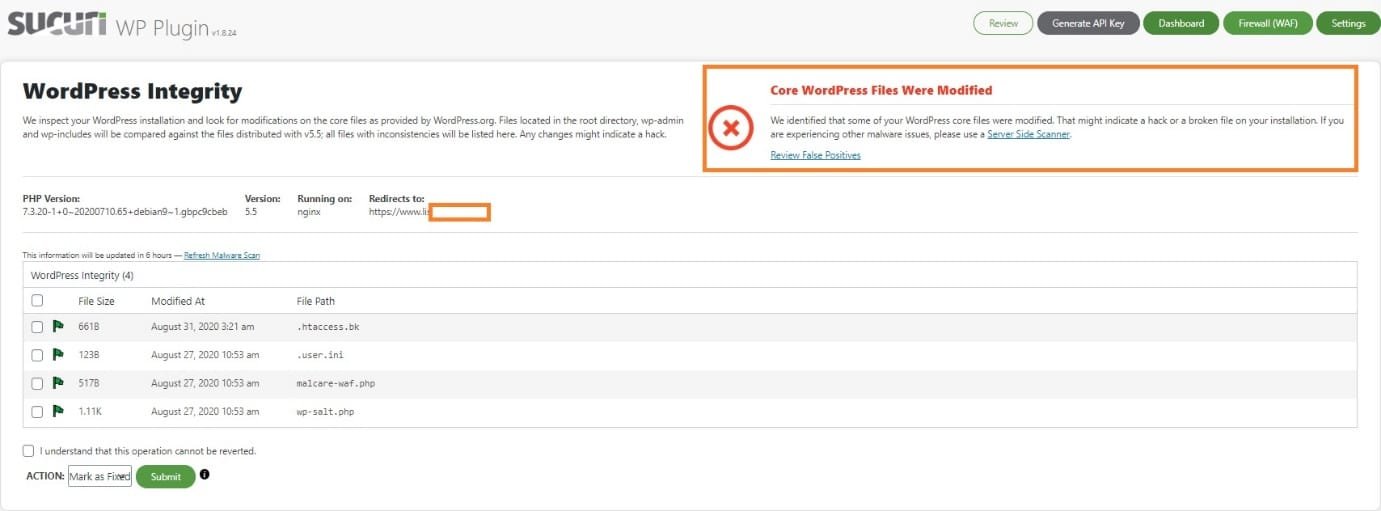
Task: Follow the Server Side Scanner link
Action: tap(1028, 134)
